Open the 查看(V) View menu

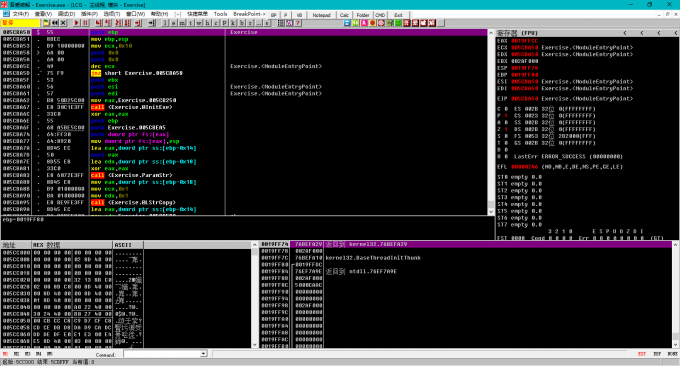pos(43,14)
